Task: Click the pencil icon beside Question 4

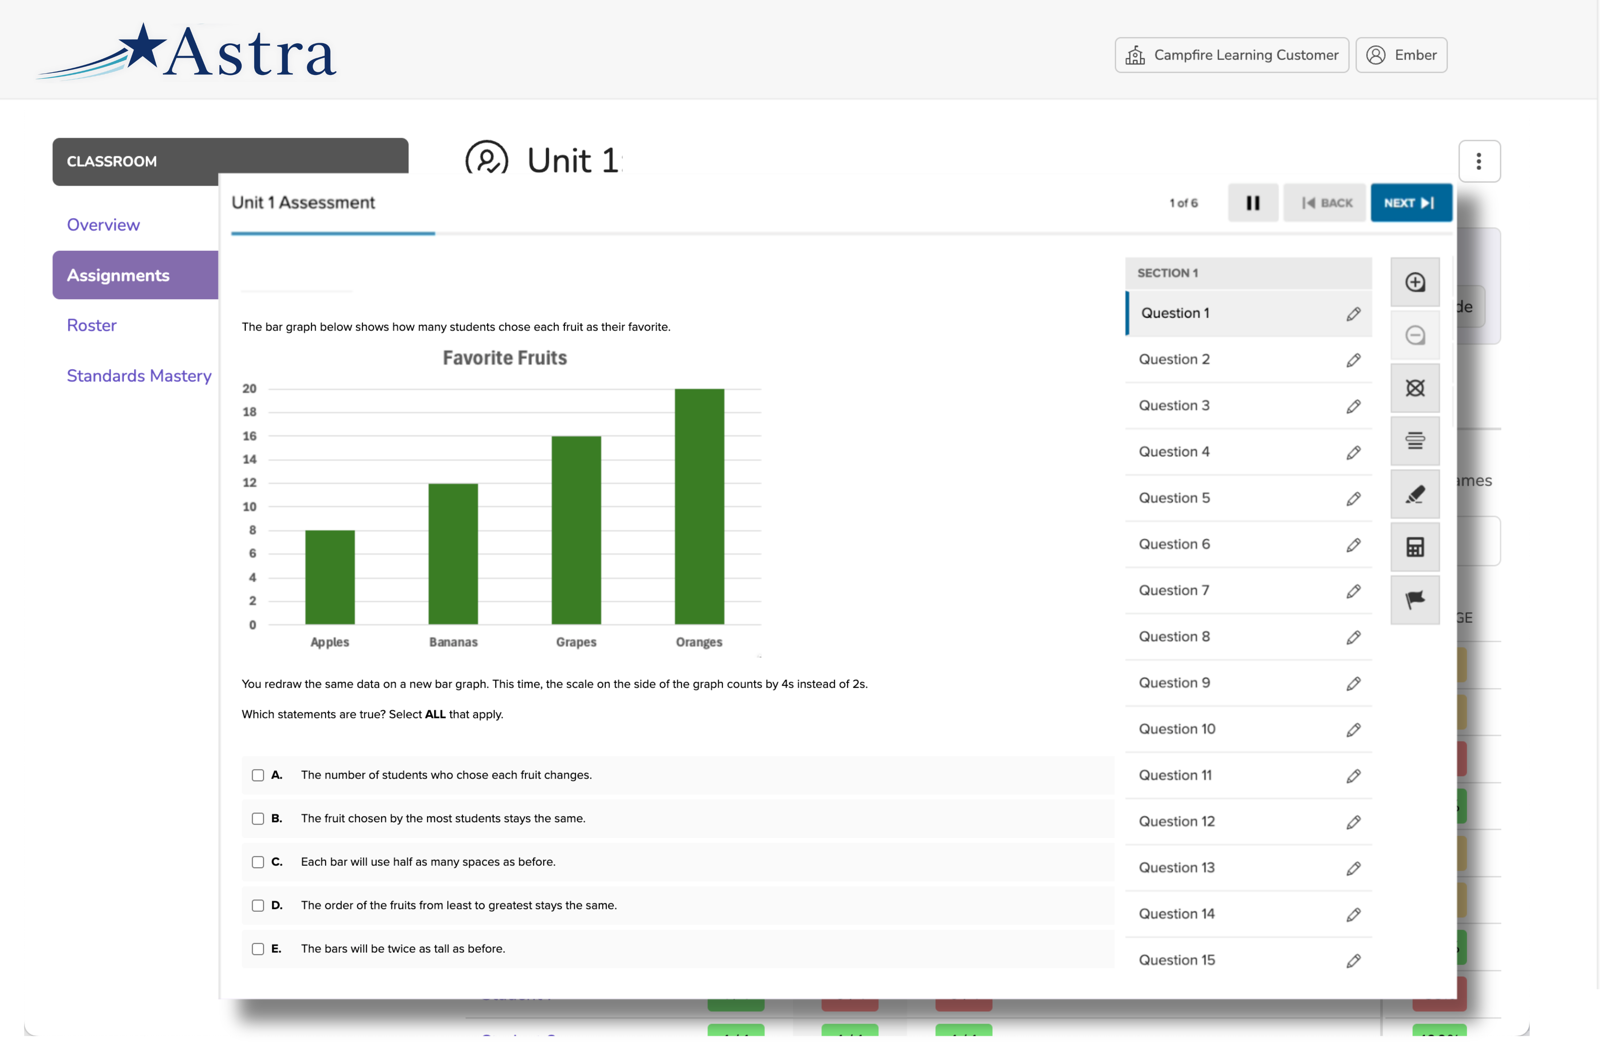Action: pyautogui.click(x=1353, y=452)
